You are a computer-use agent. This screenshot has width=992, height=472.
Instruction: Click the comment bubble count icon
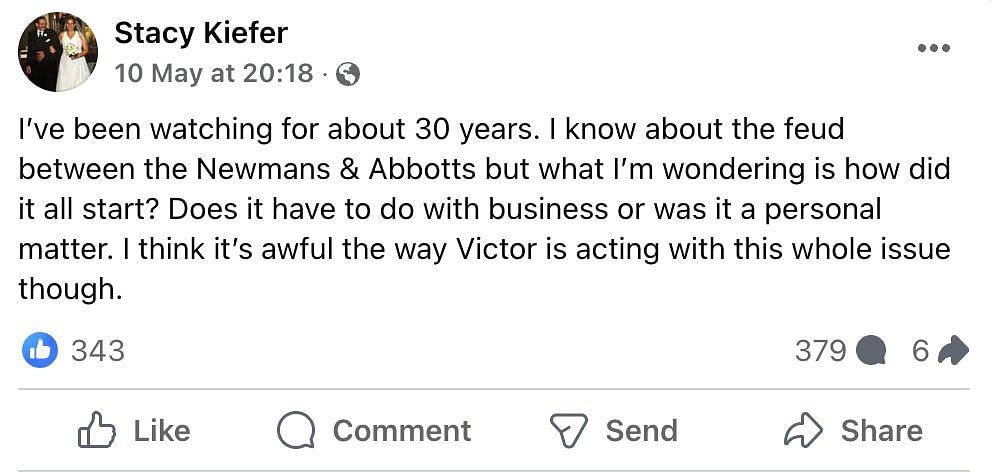[872, 350]
